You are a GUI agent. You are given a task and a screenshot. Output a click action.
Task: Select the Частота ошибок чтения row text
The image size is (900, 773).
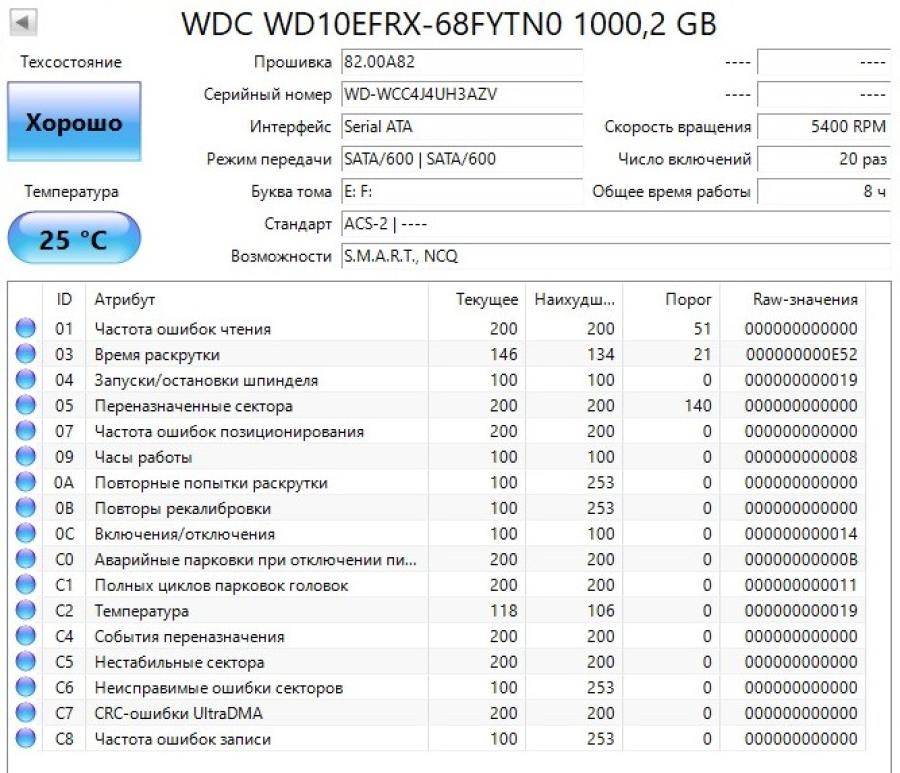183,329
